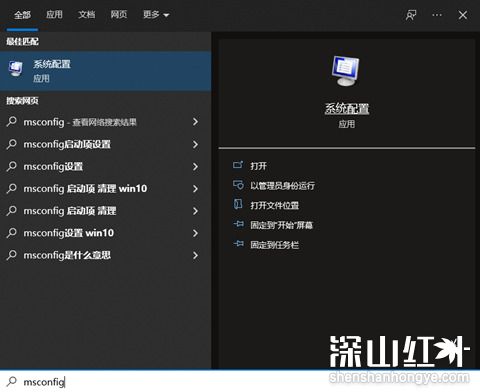Click search icon beside msconfig设置 win10
The image size is (480, 392).
(12, 233)
